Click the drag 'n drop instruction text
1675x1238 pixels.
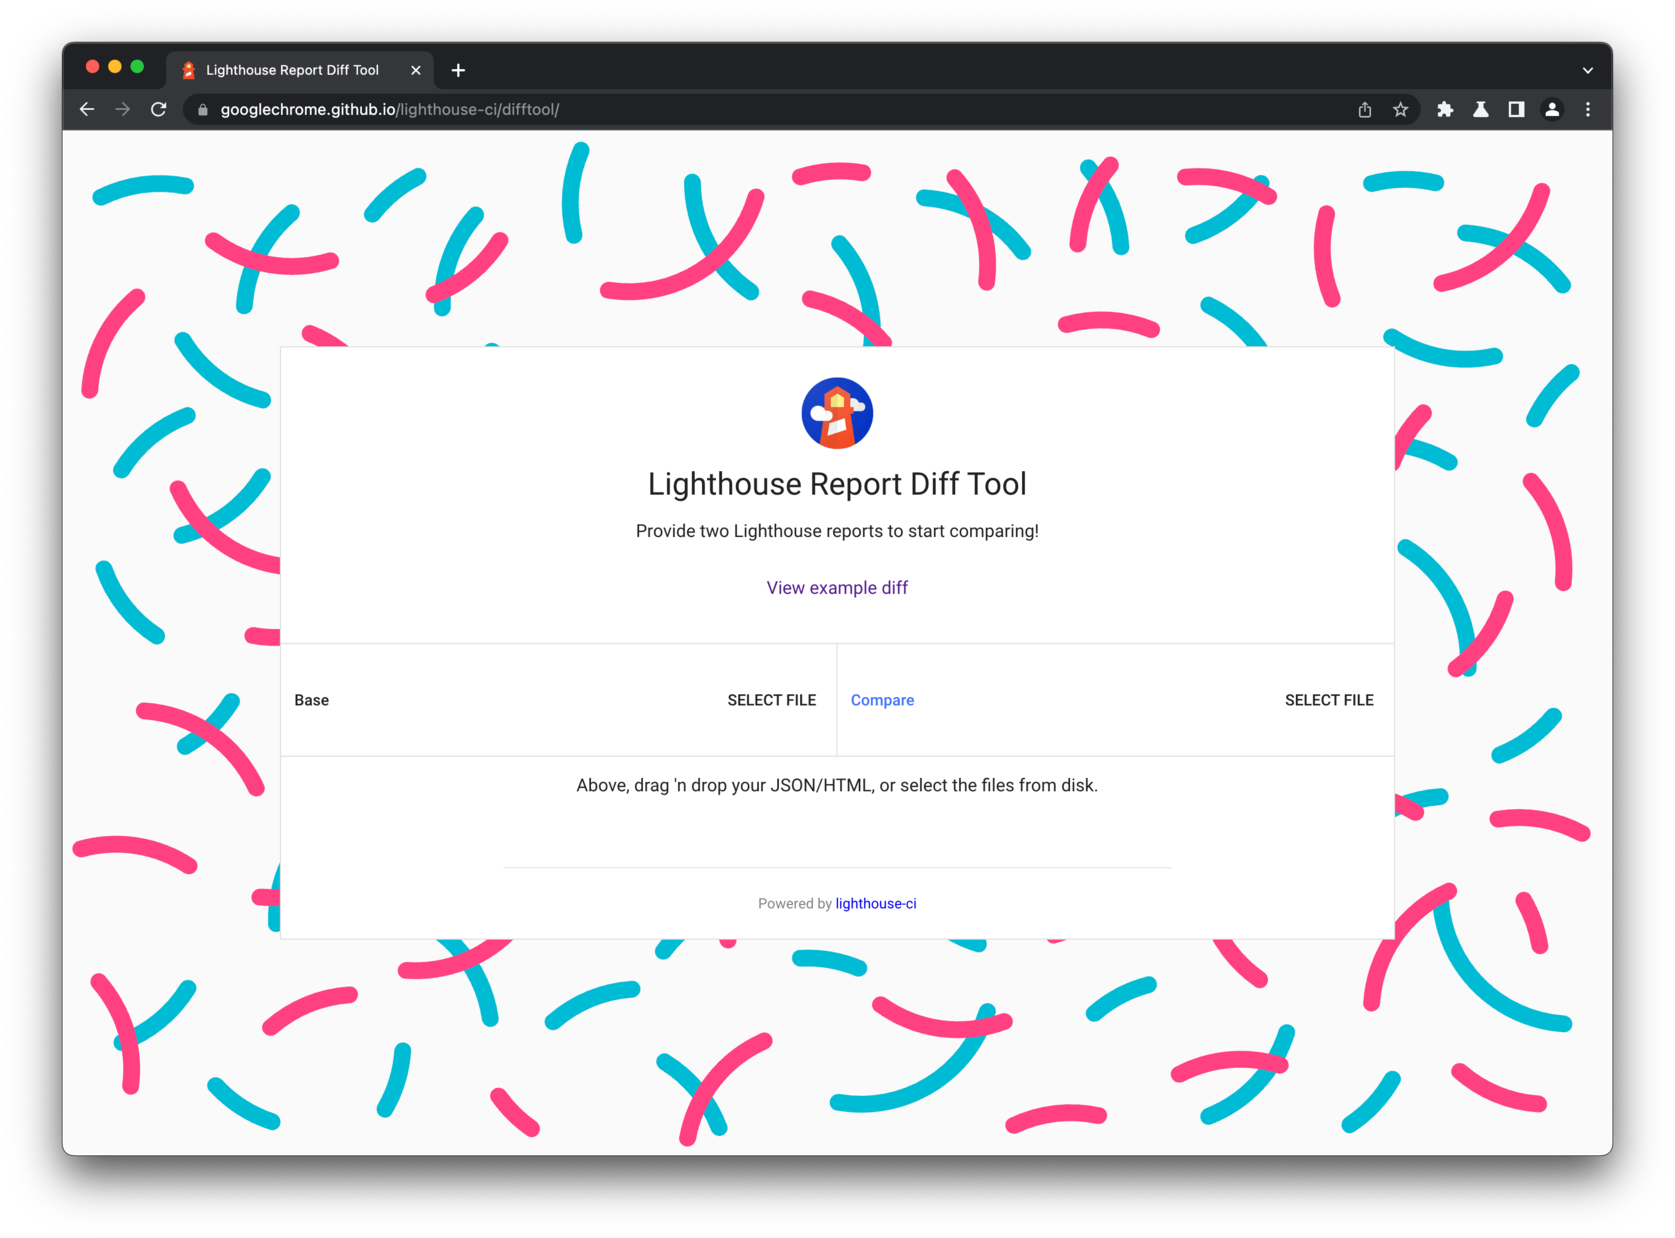[x=837, y=785]
